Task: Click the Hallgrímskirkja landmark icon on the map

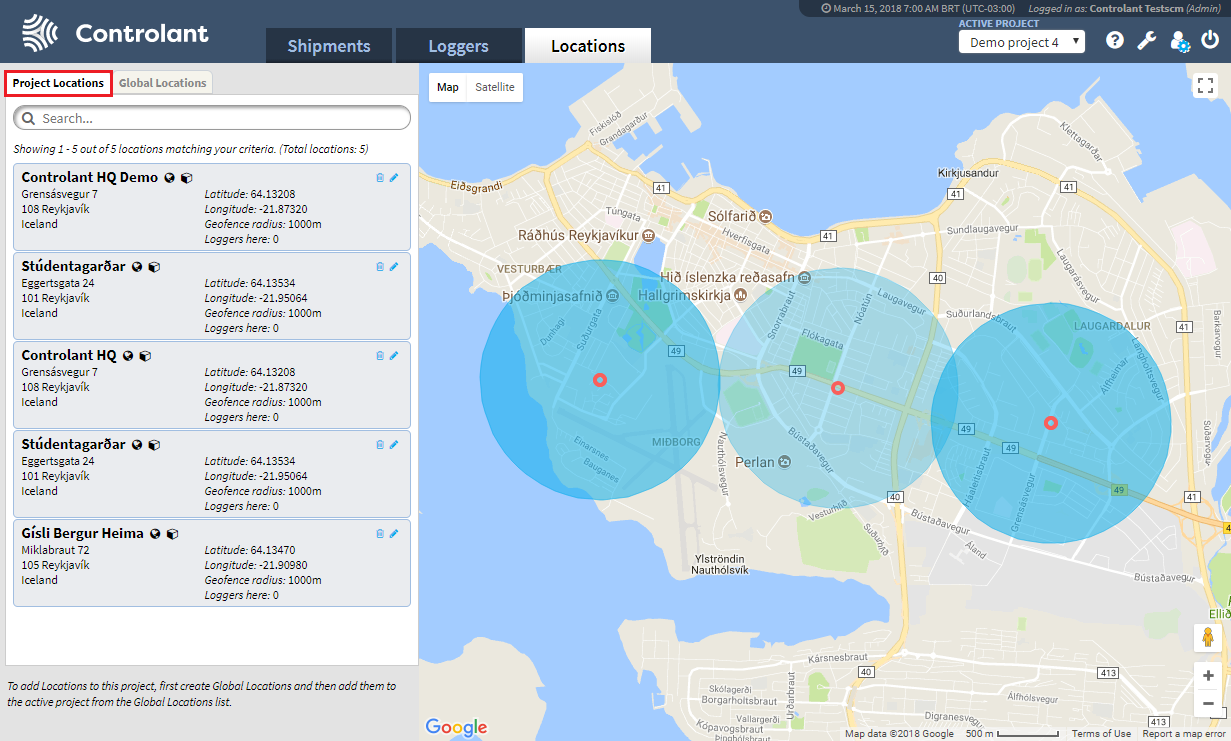Action: 740,295
